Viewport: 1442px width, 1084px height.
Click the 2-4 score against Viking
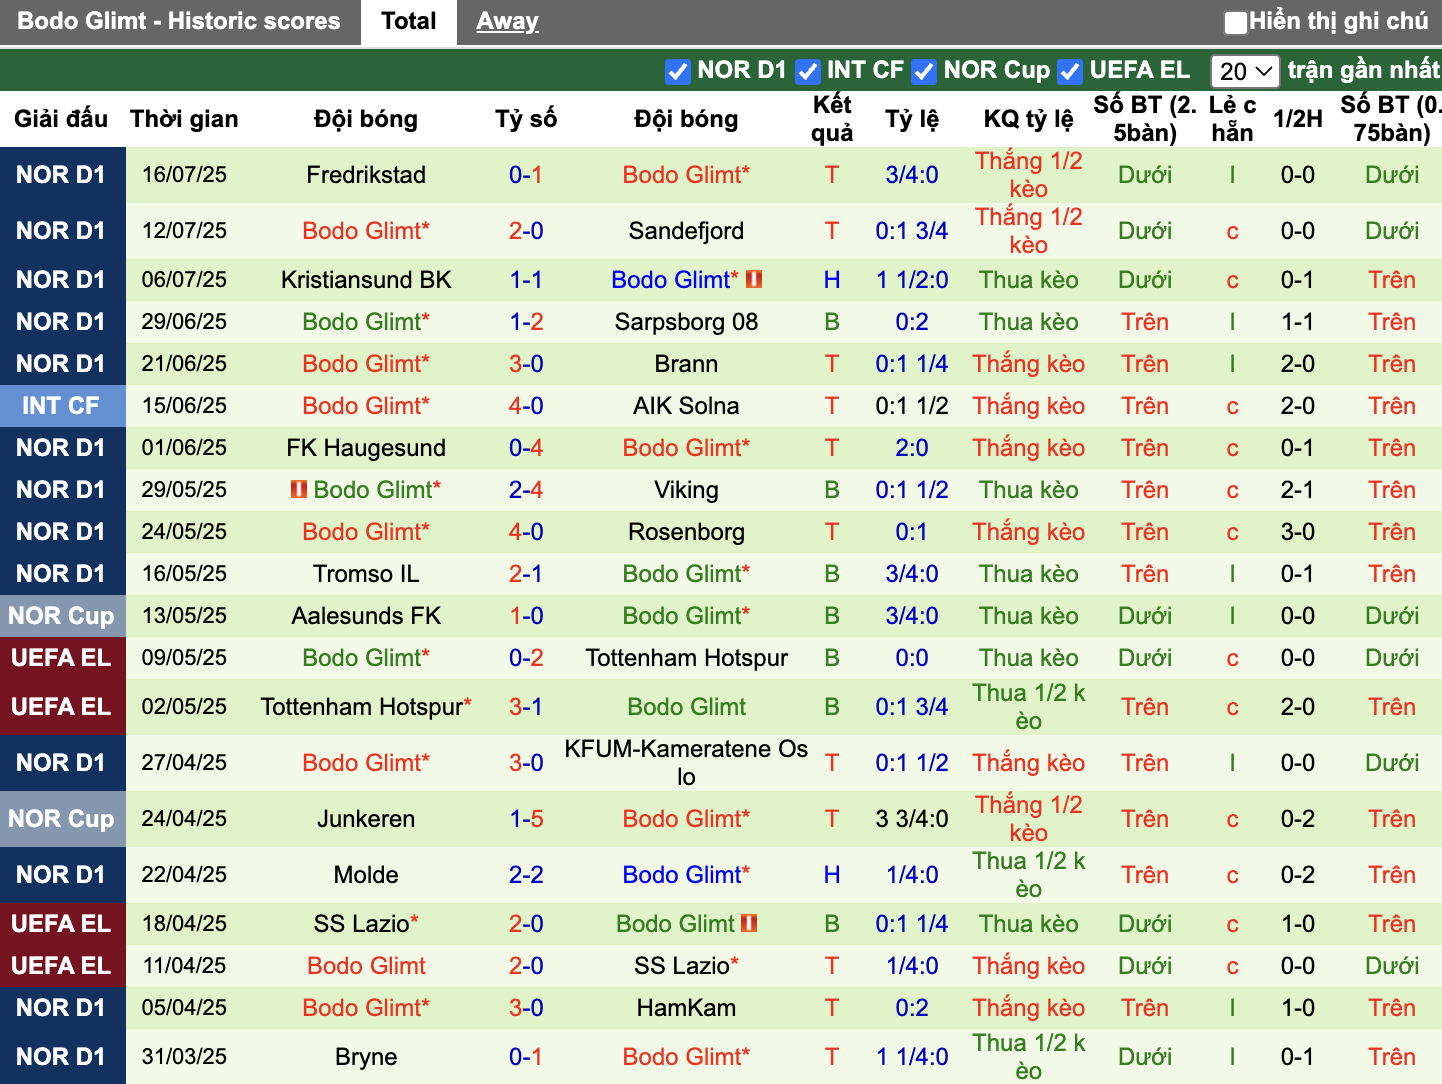[526, 490]
